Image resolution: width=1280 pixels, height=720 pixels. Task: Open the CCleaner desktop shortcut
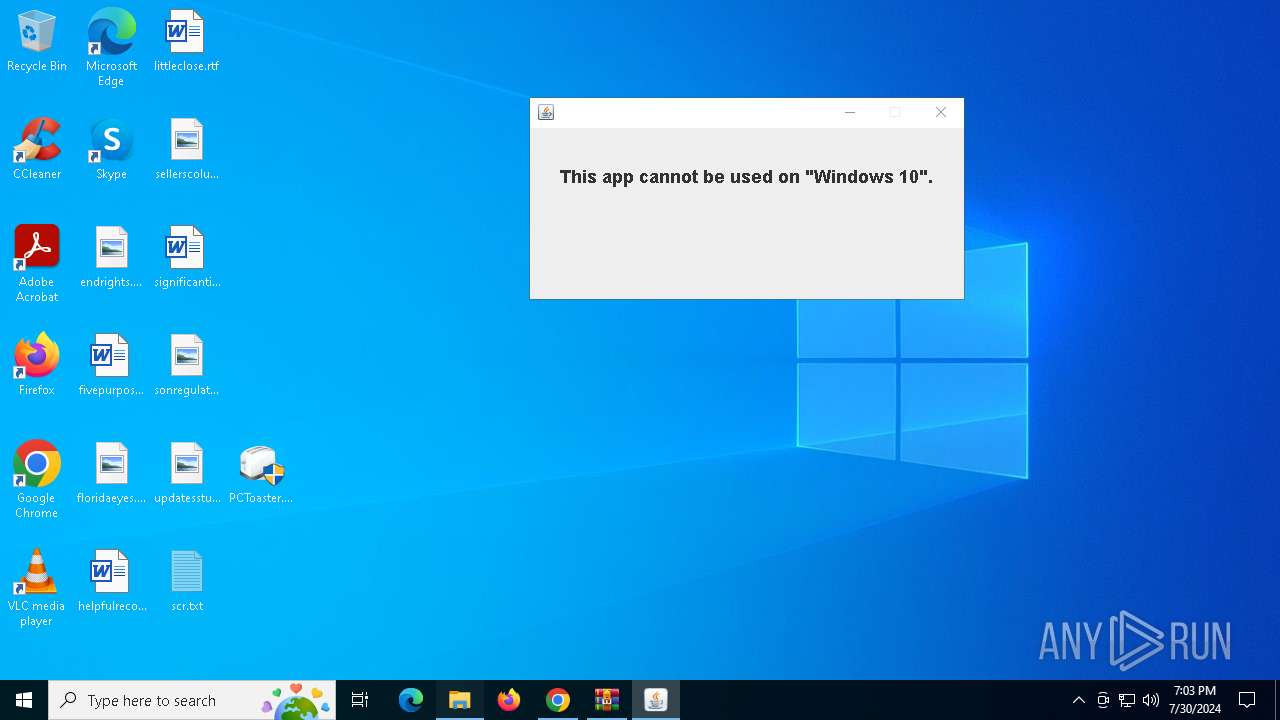pos(37,150)
